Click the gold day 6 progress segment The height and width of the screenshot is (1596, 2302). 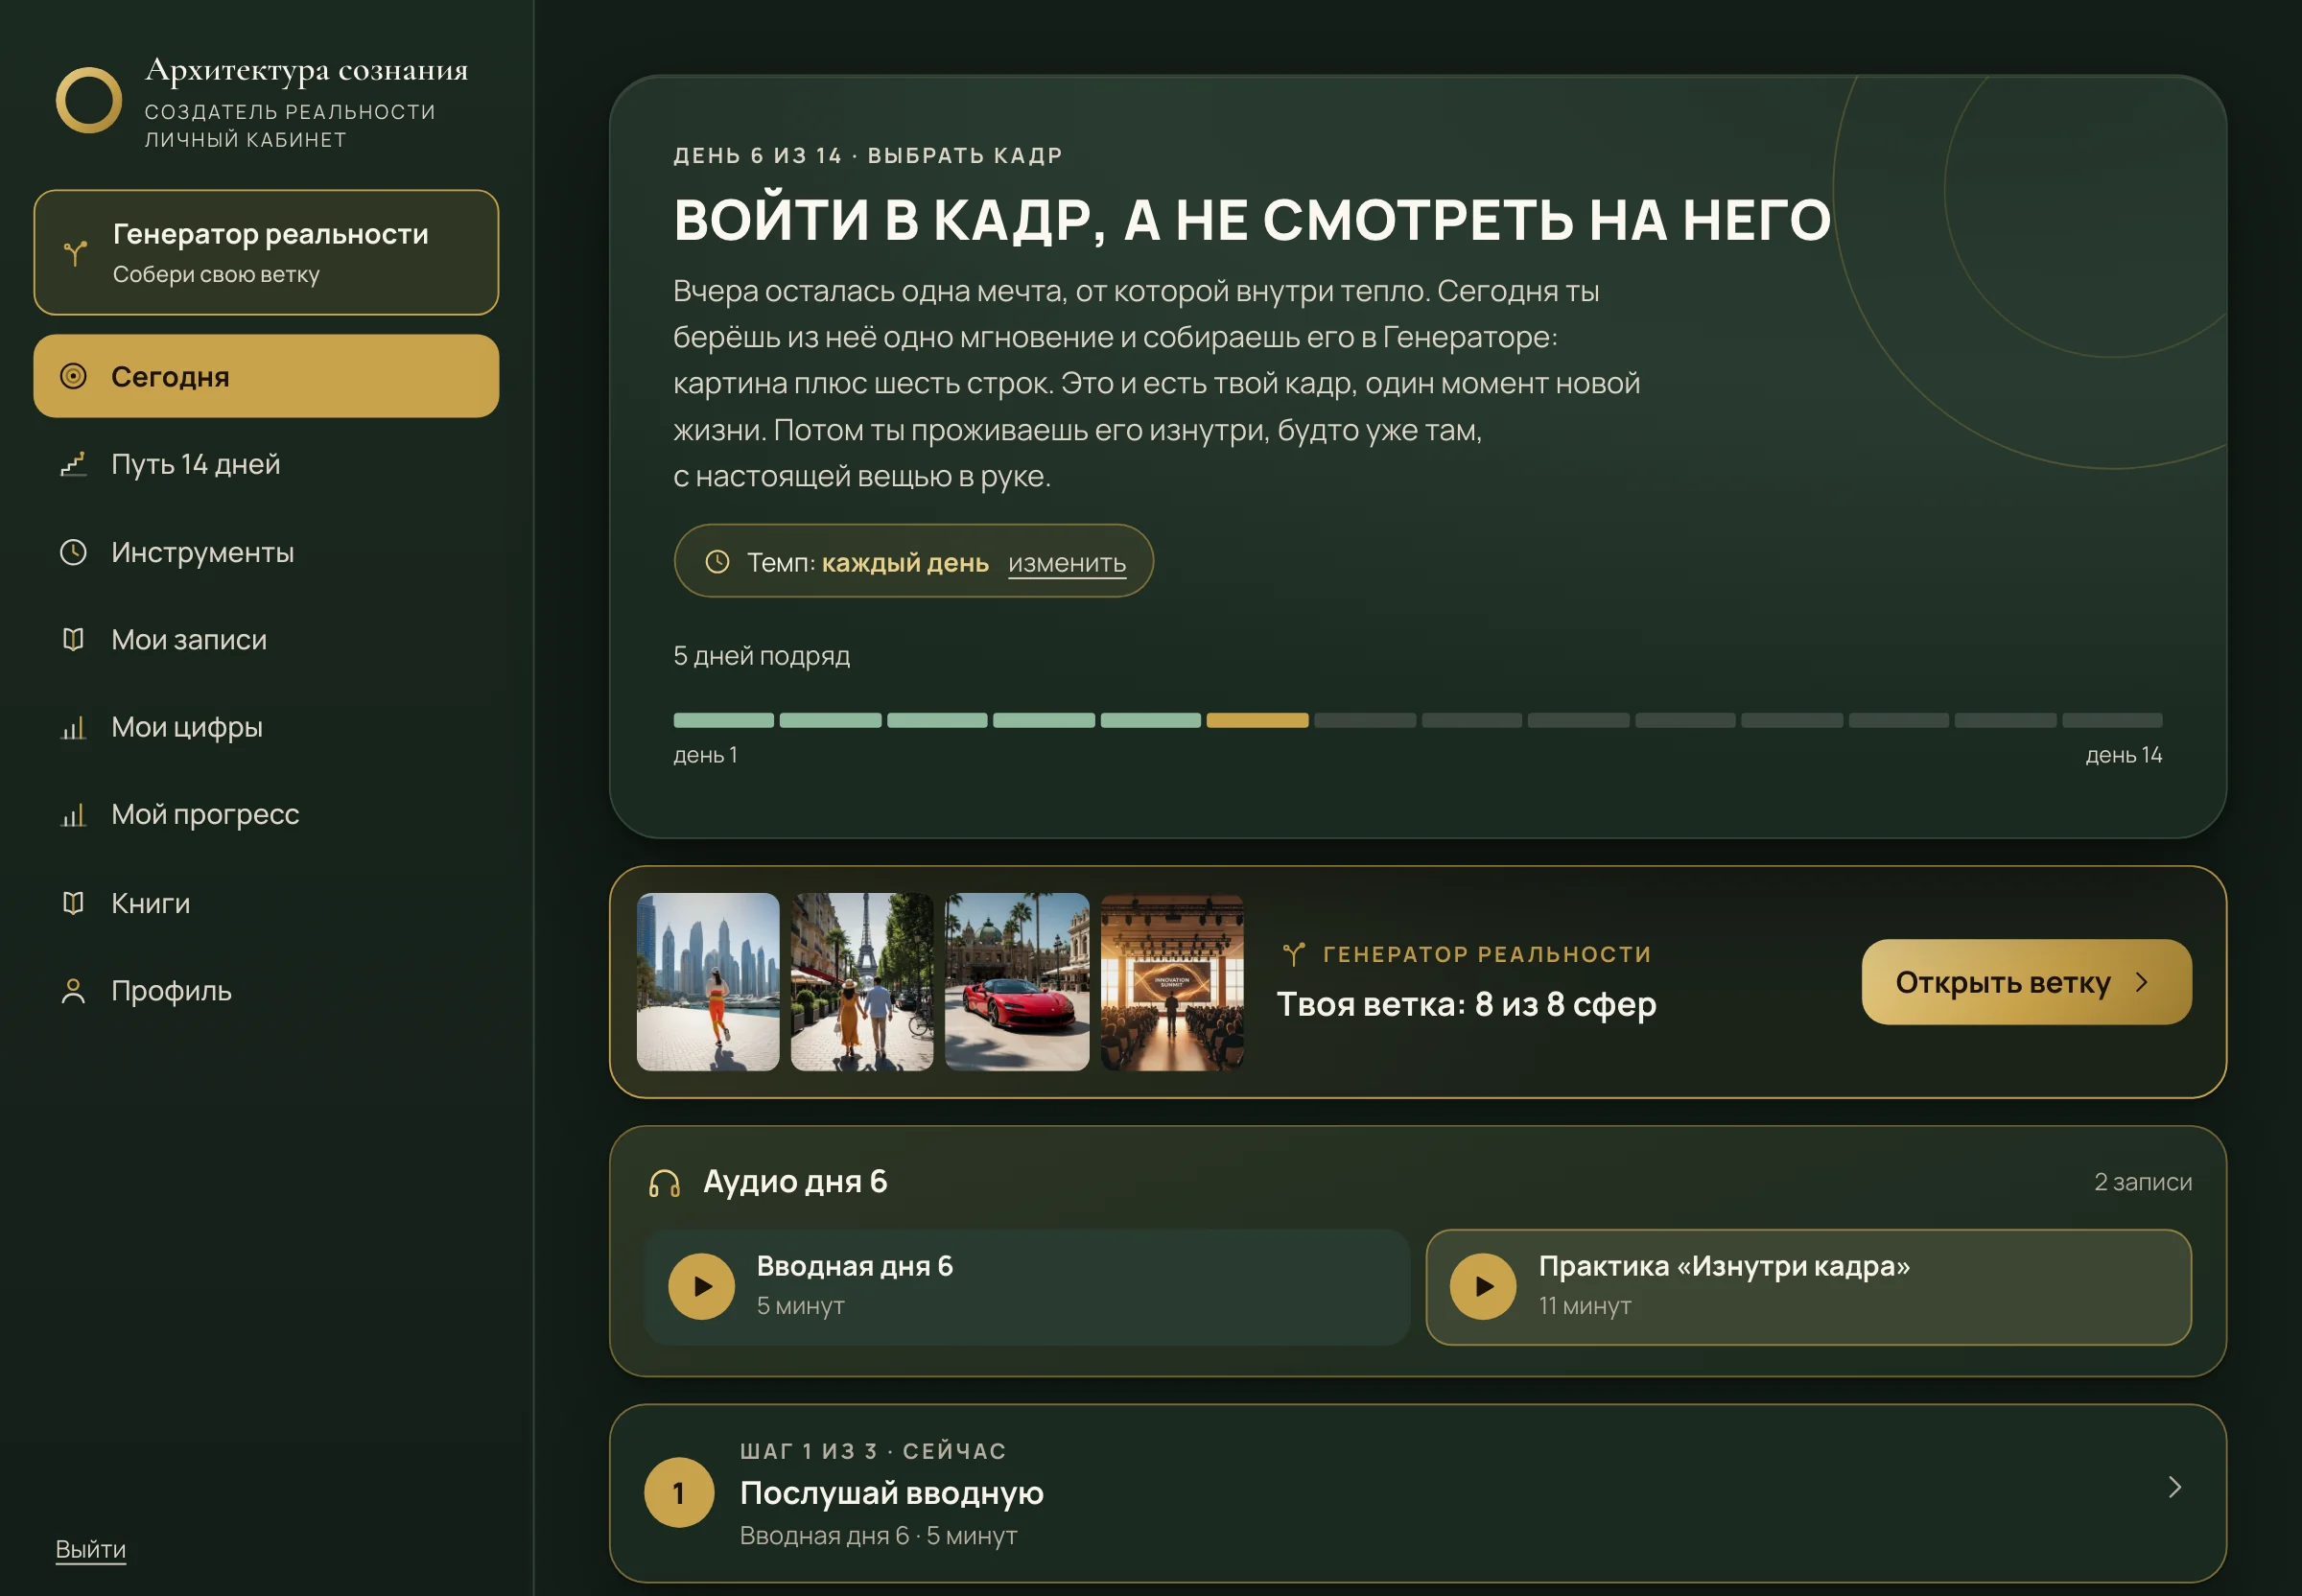click(x=1257, y=720)
